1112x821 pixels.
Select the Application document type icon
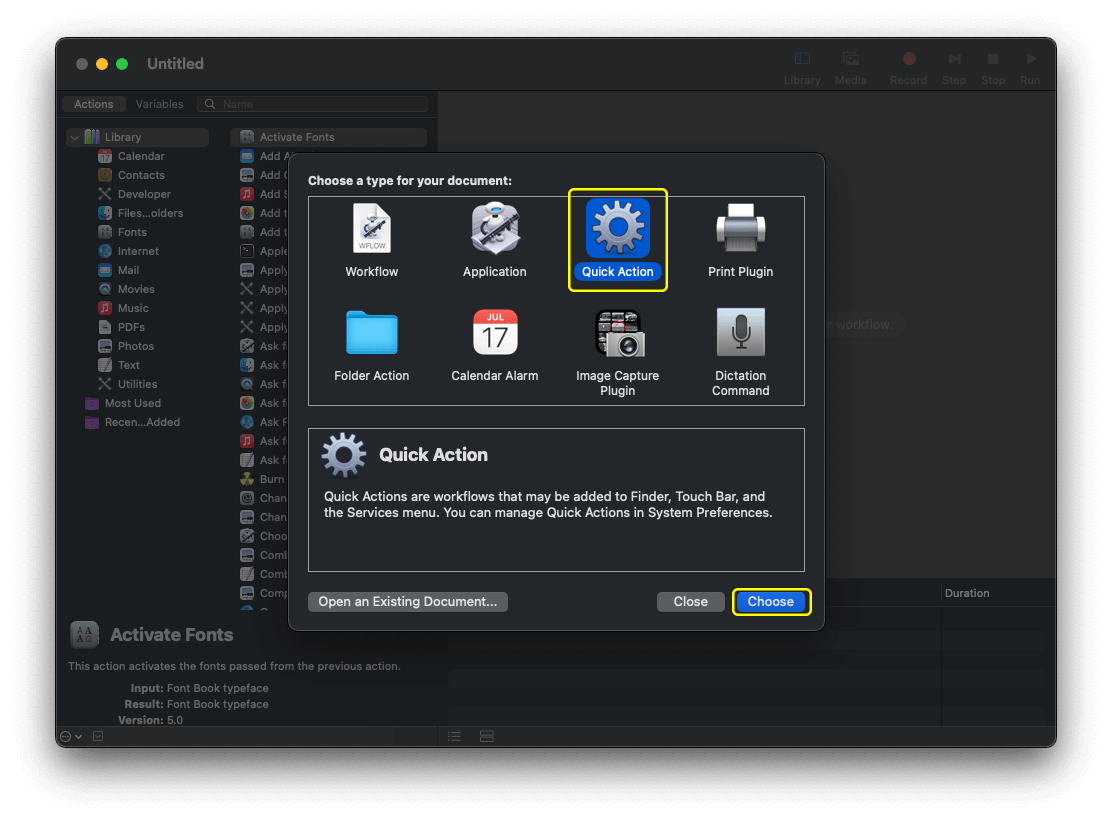tap(494, 228)
